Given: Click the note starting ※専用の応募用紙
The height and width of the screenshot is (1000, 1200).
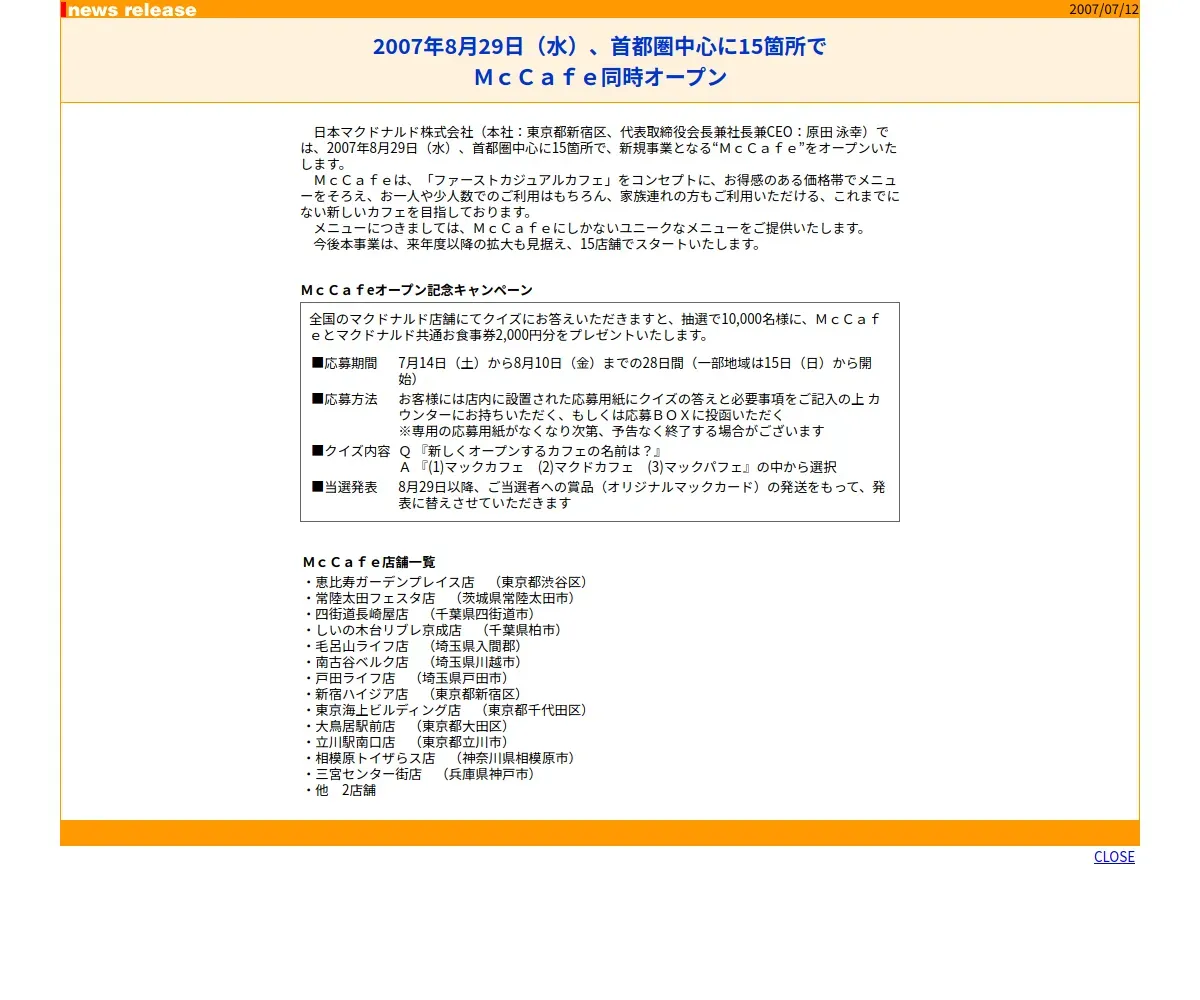Looking at the screenshot, I should [x=612, y=431].
